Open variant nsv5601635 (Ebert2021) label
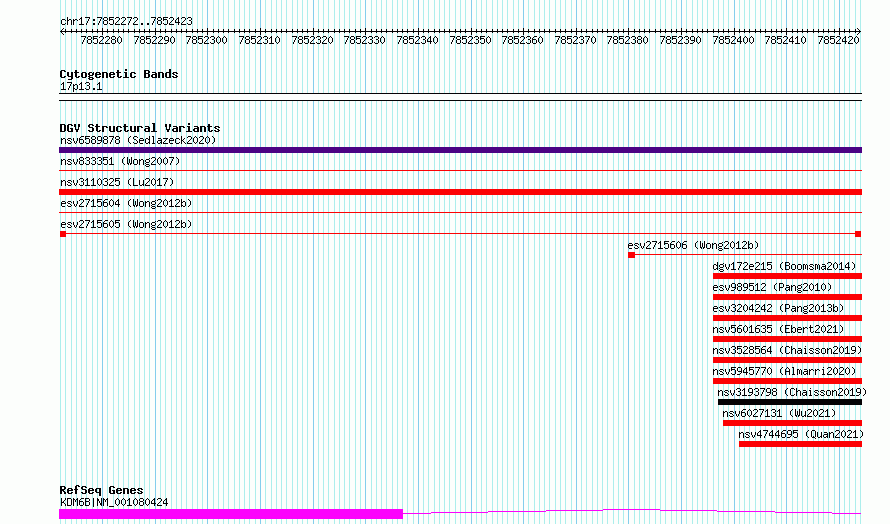This screenshot has width=890, height=524. click(778, 329)
